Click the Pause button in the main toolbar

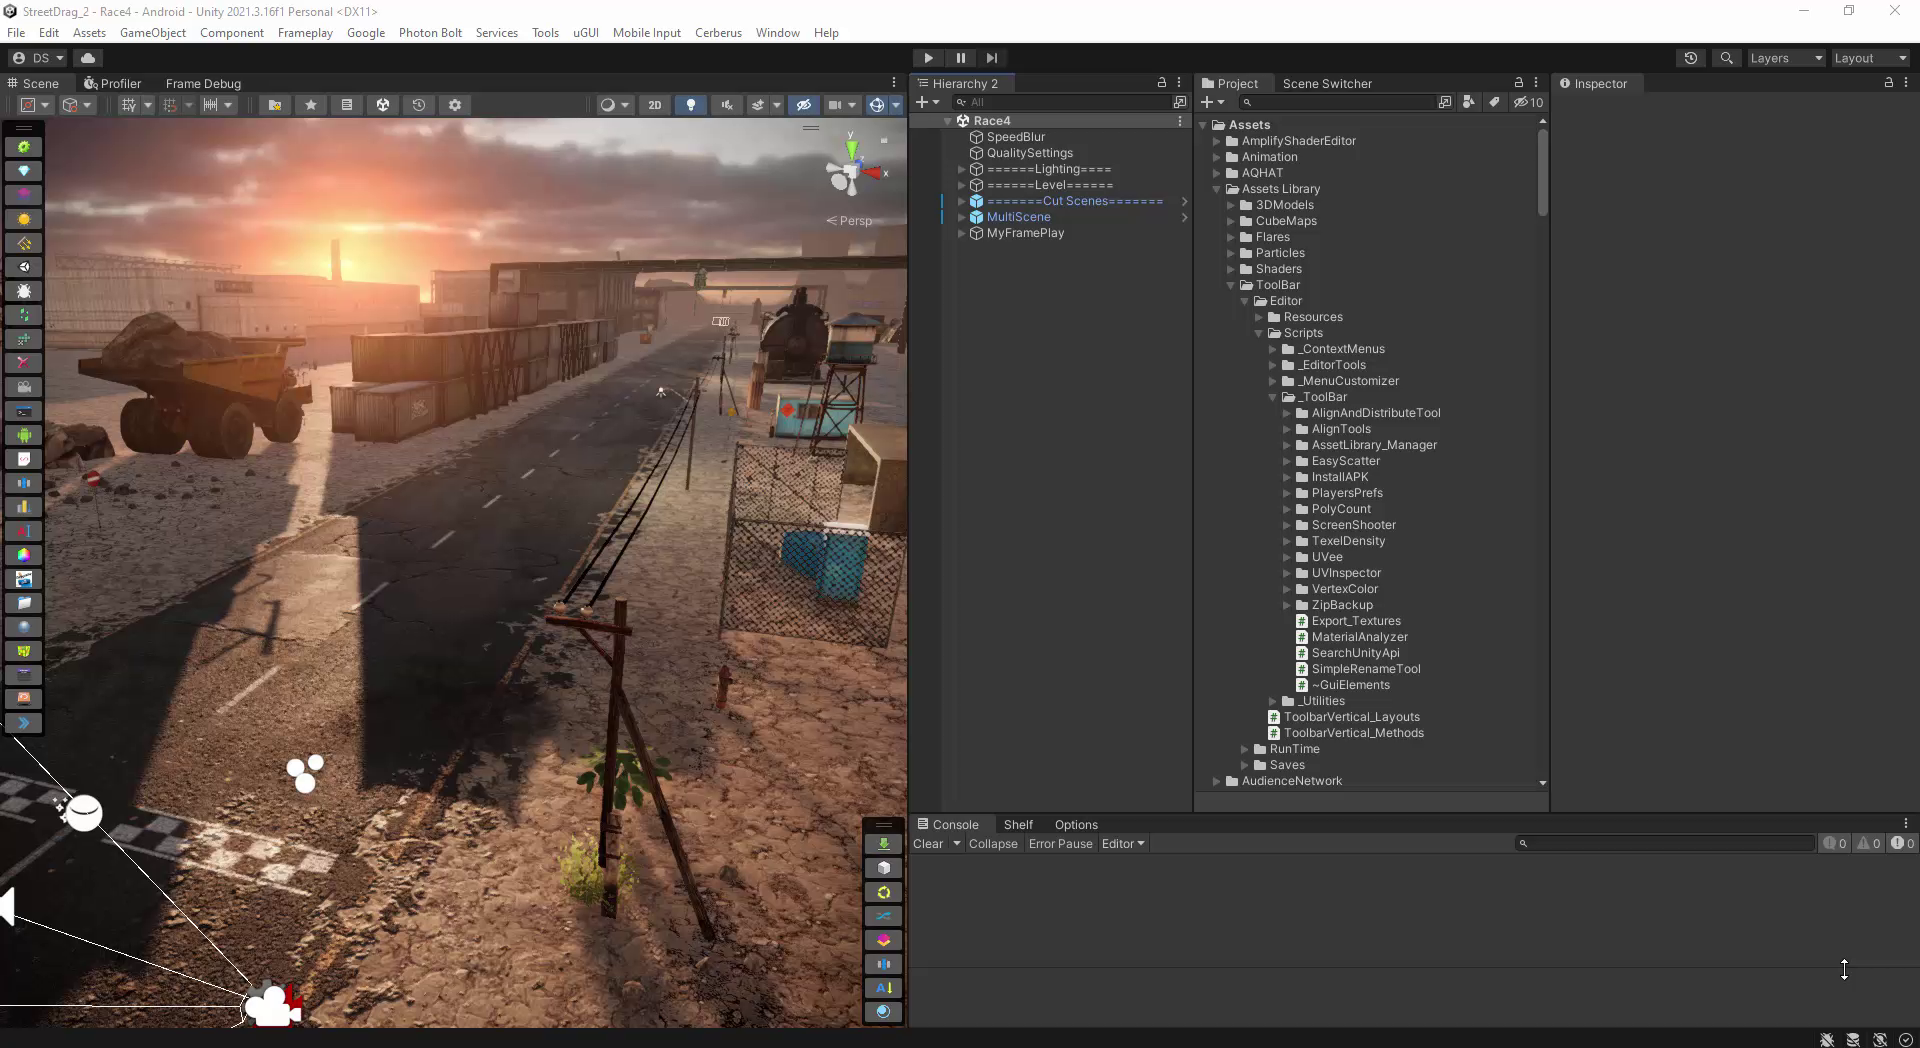tap(960, 58)
